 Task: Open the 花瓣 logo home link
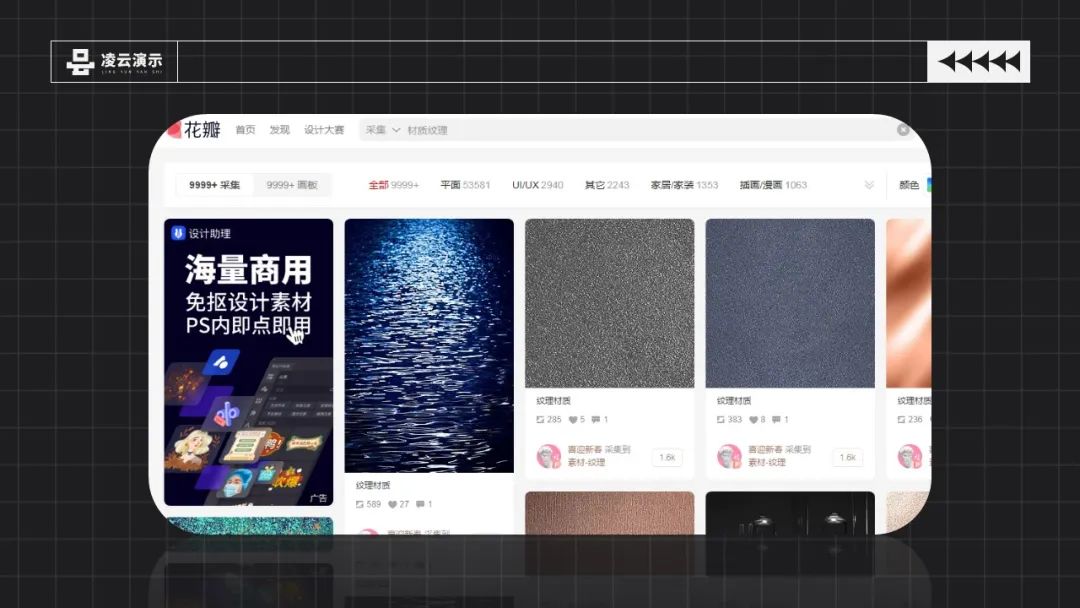[x=195, y=129]
